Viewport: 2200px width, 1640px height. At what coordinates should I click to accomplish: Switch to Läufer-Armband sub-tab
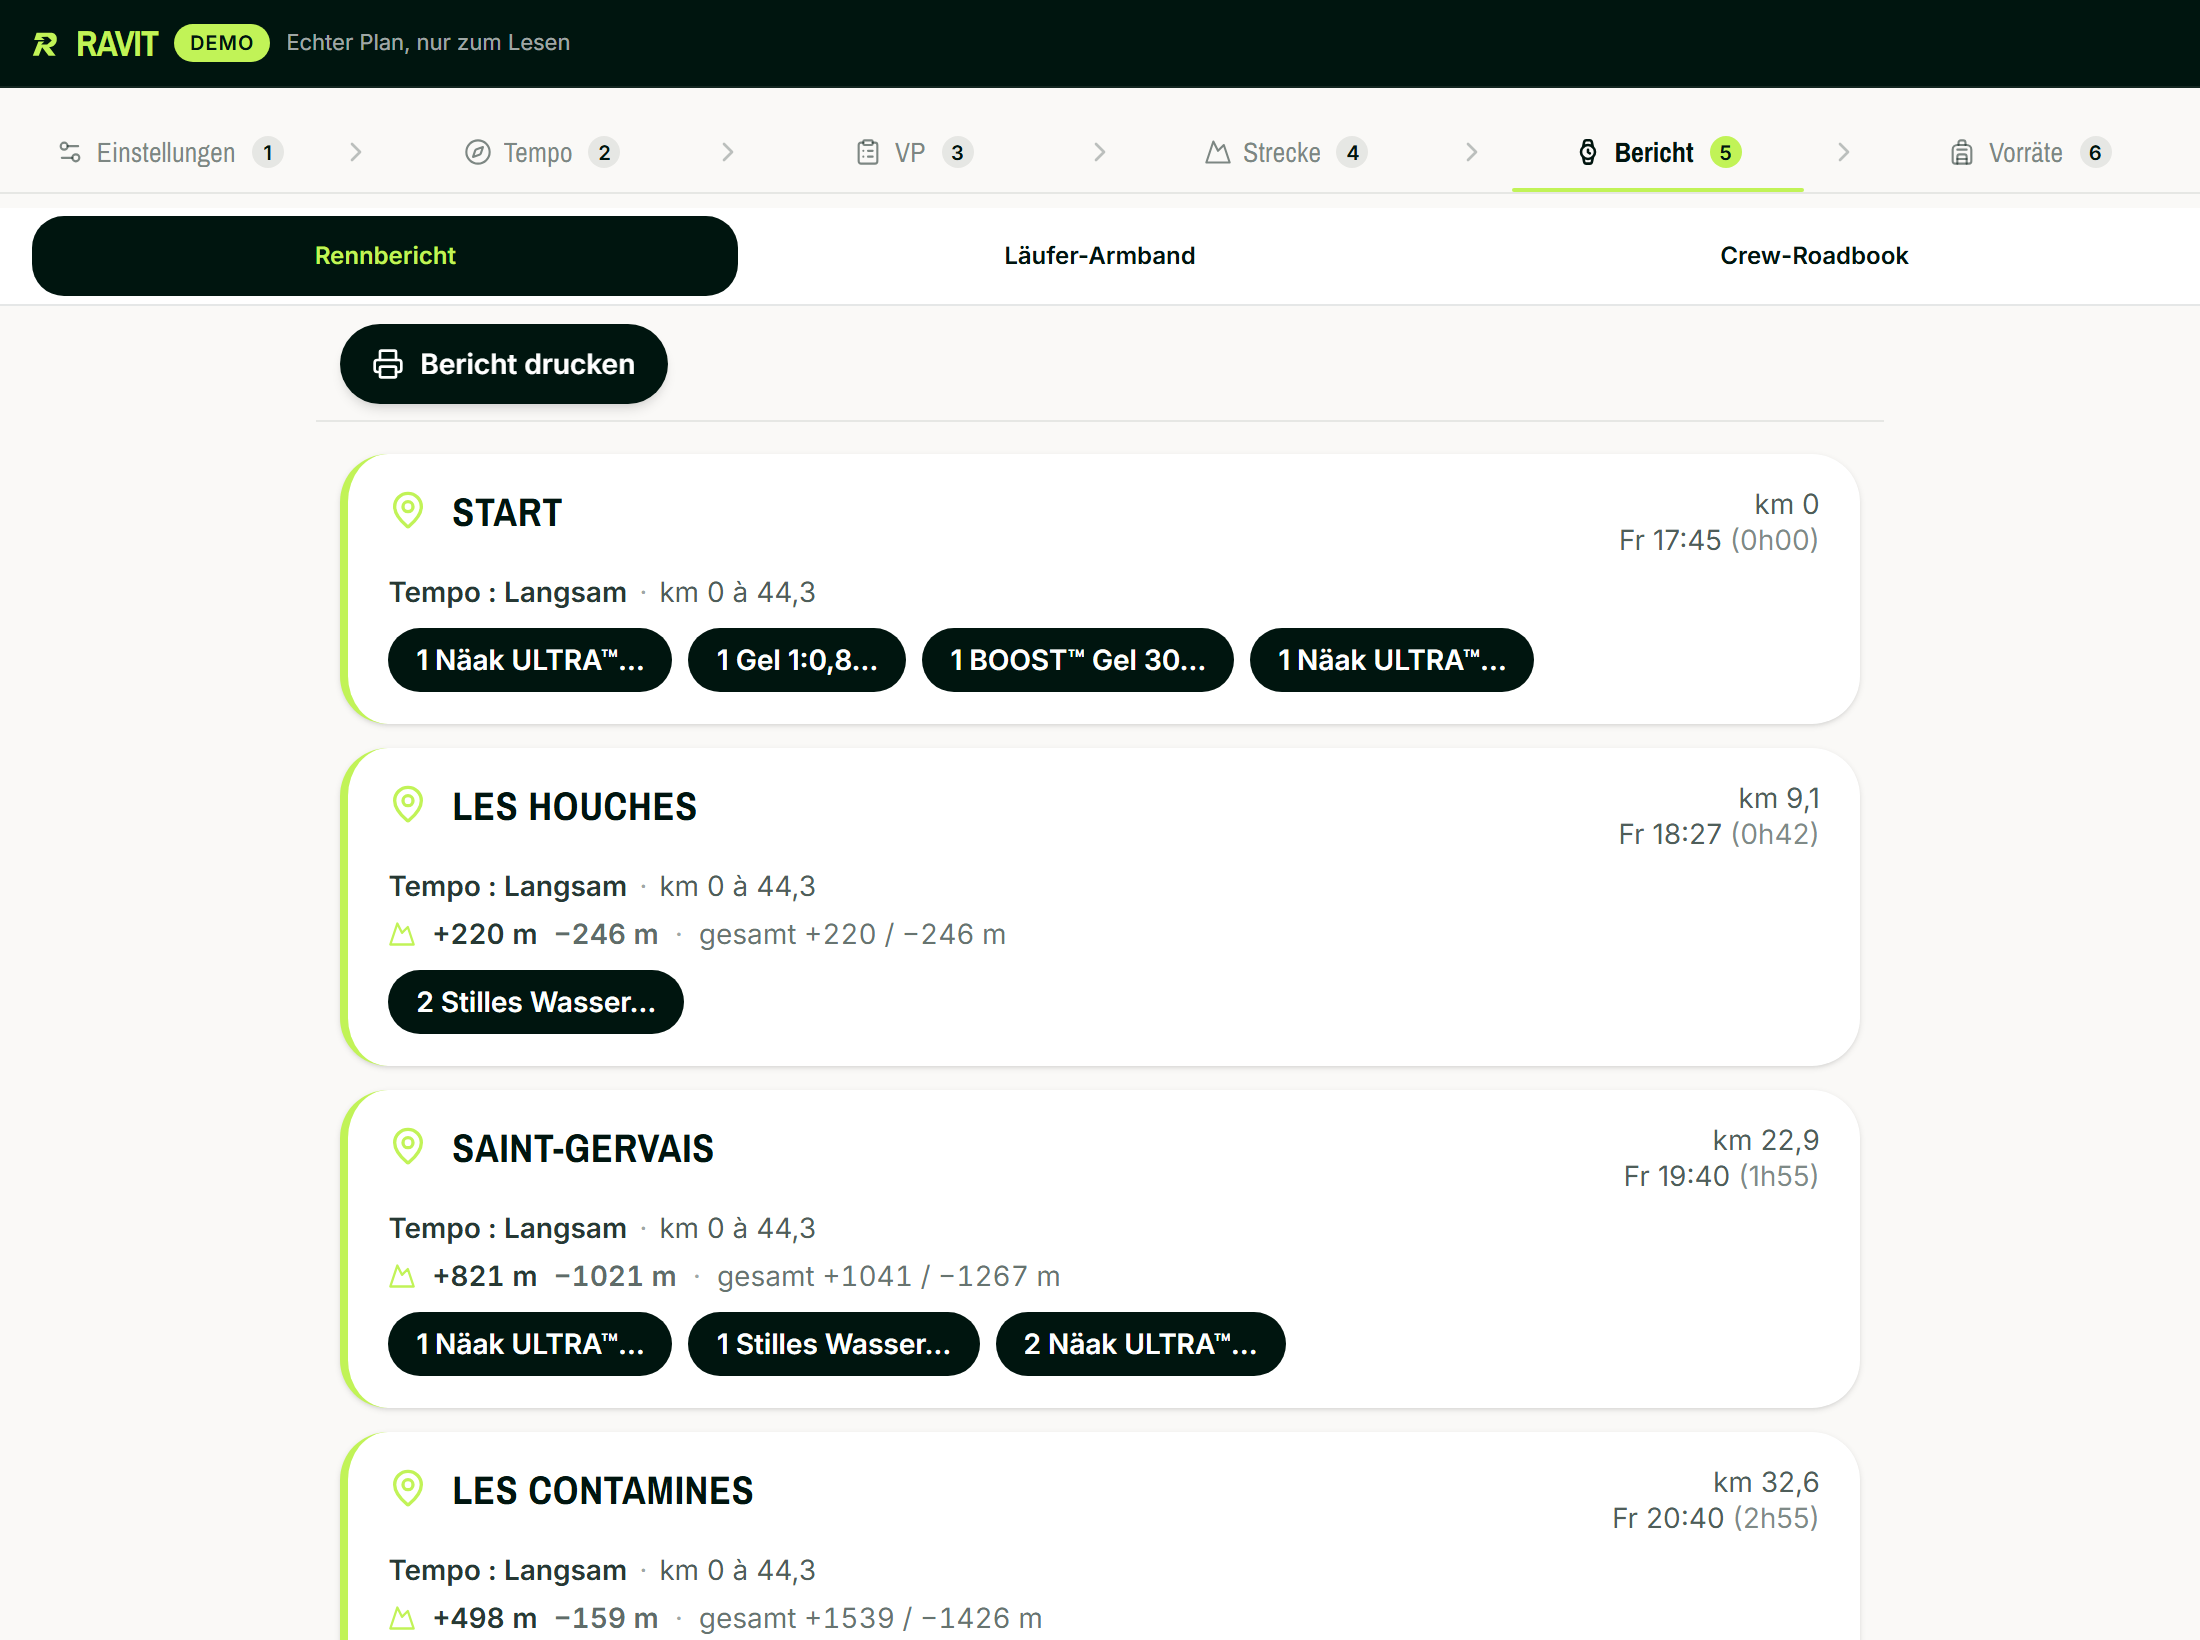tap(1100, 256)
